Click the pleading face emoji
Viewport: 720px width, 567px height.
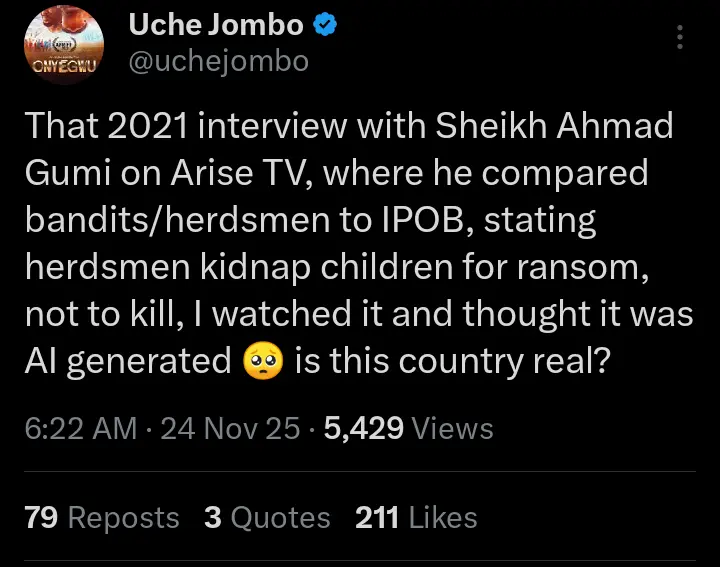coord(263,360)
